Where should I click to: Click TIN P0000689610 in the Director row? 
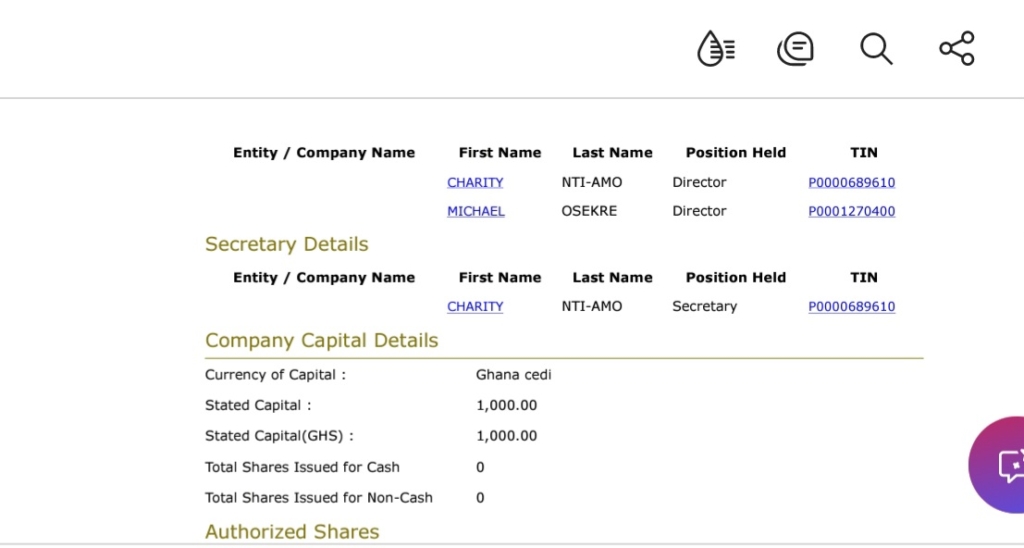(851, 183)
